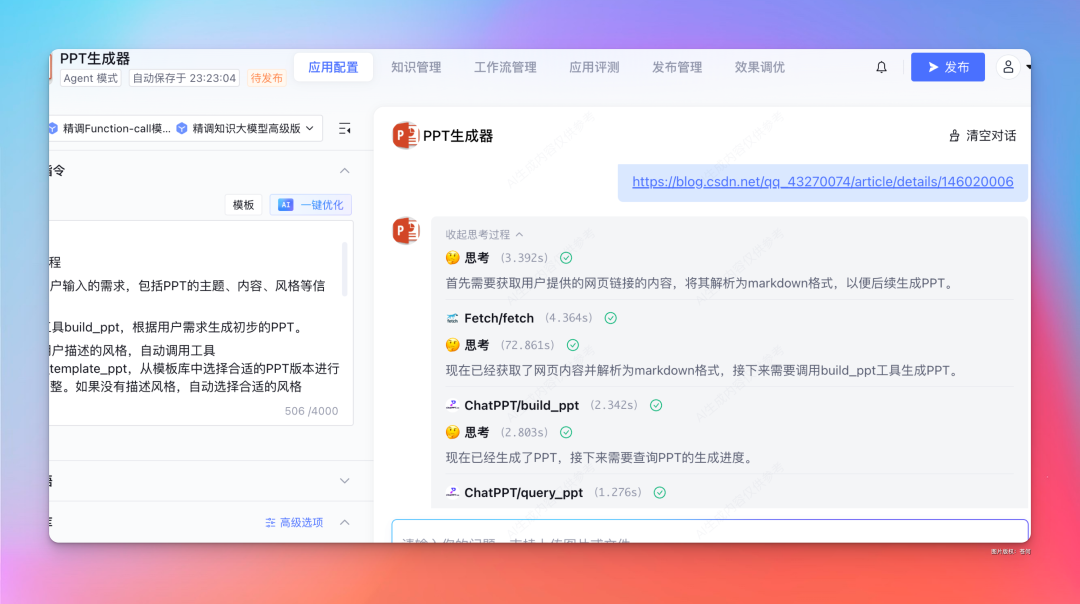The image size is (1080, 604).
Task: Click the Fetch/fetch step label
Action: 499,318
